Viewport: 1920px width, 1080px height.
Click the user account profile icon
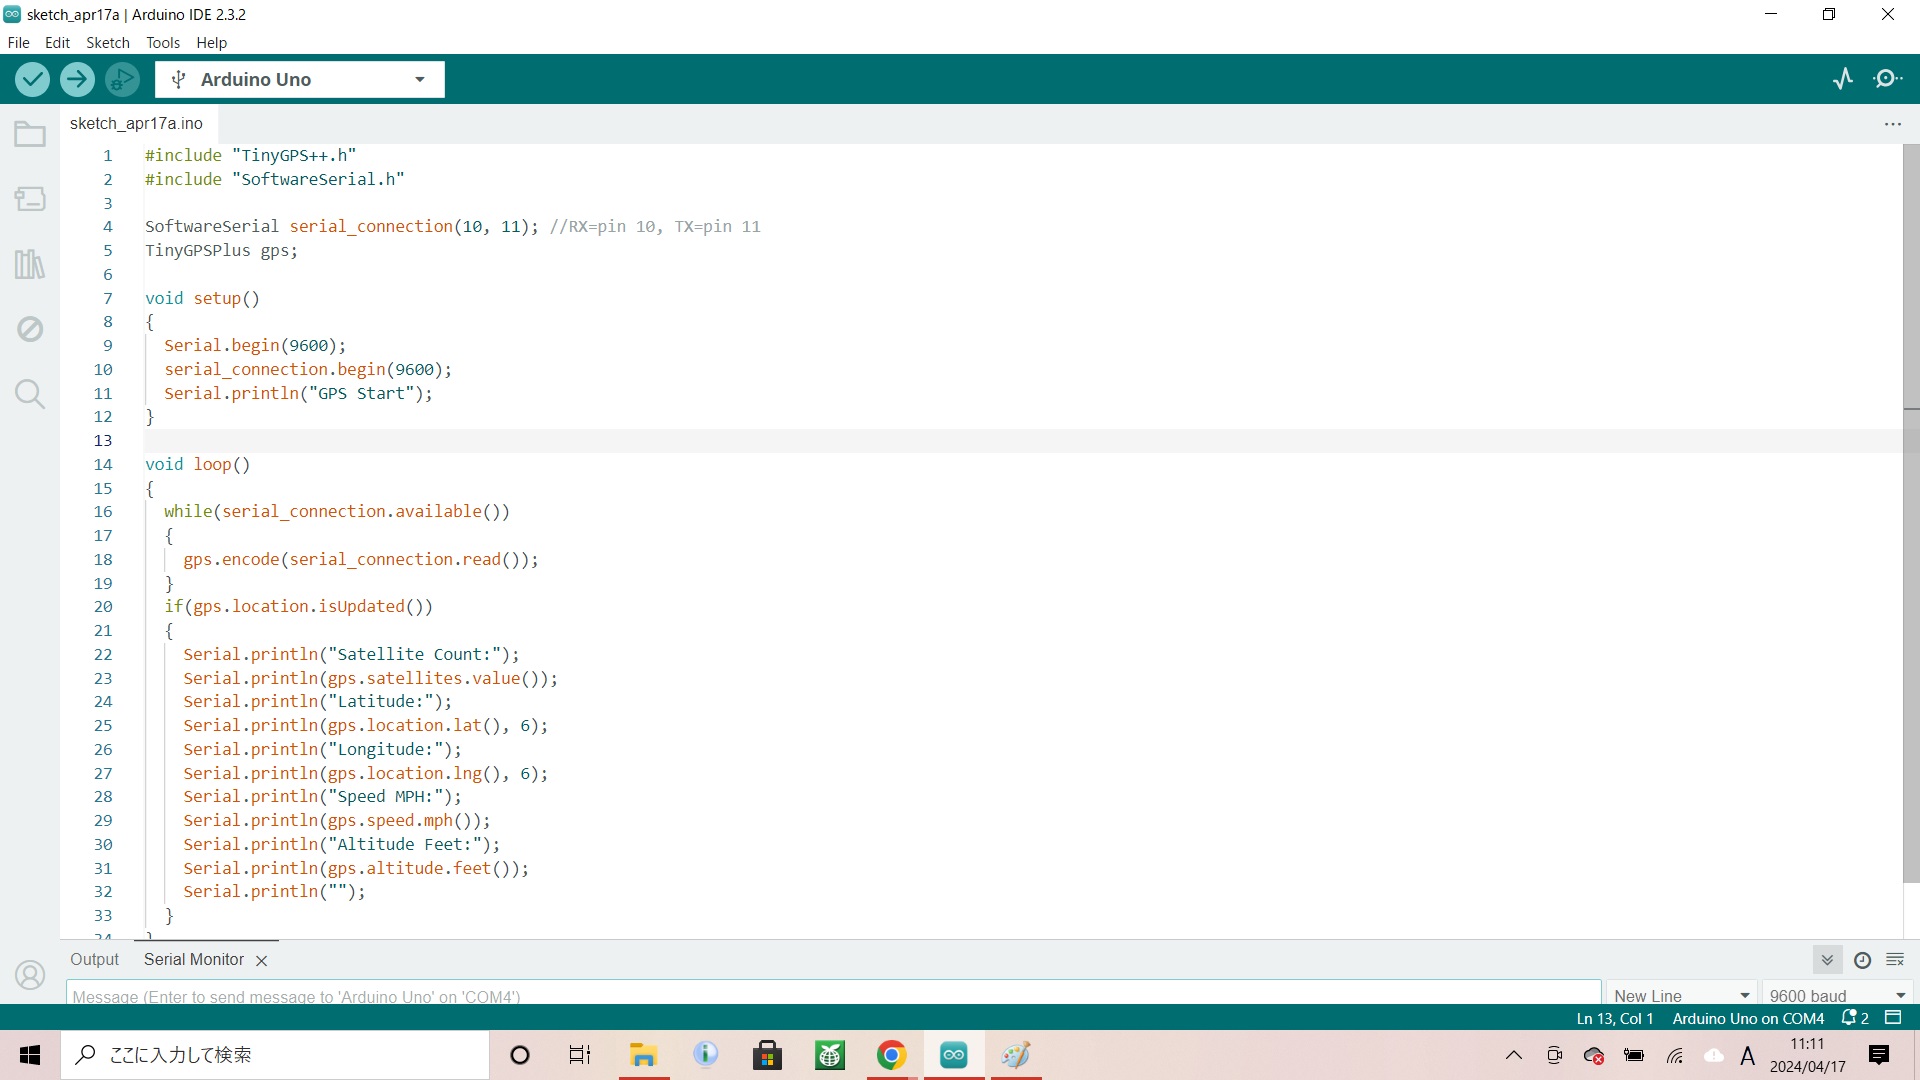(30, 975)
